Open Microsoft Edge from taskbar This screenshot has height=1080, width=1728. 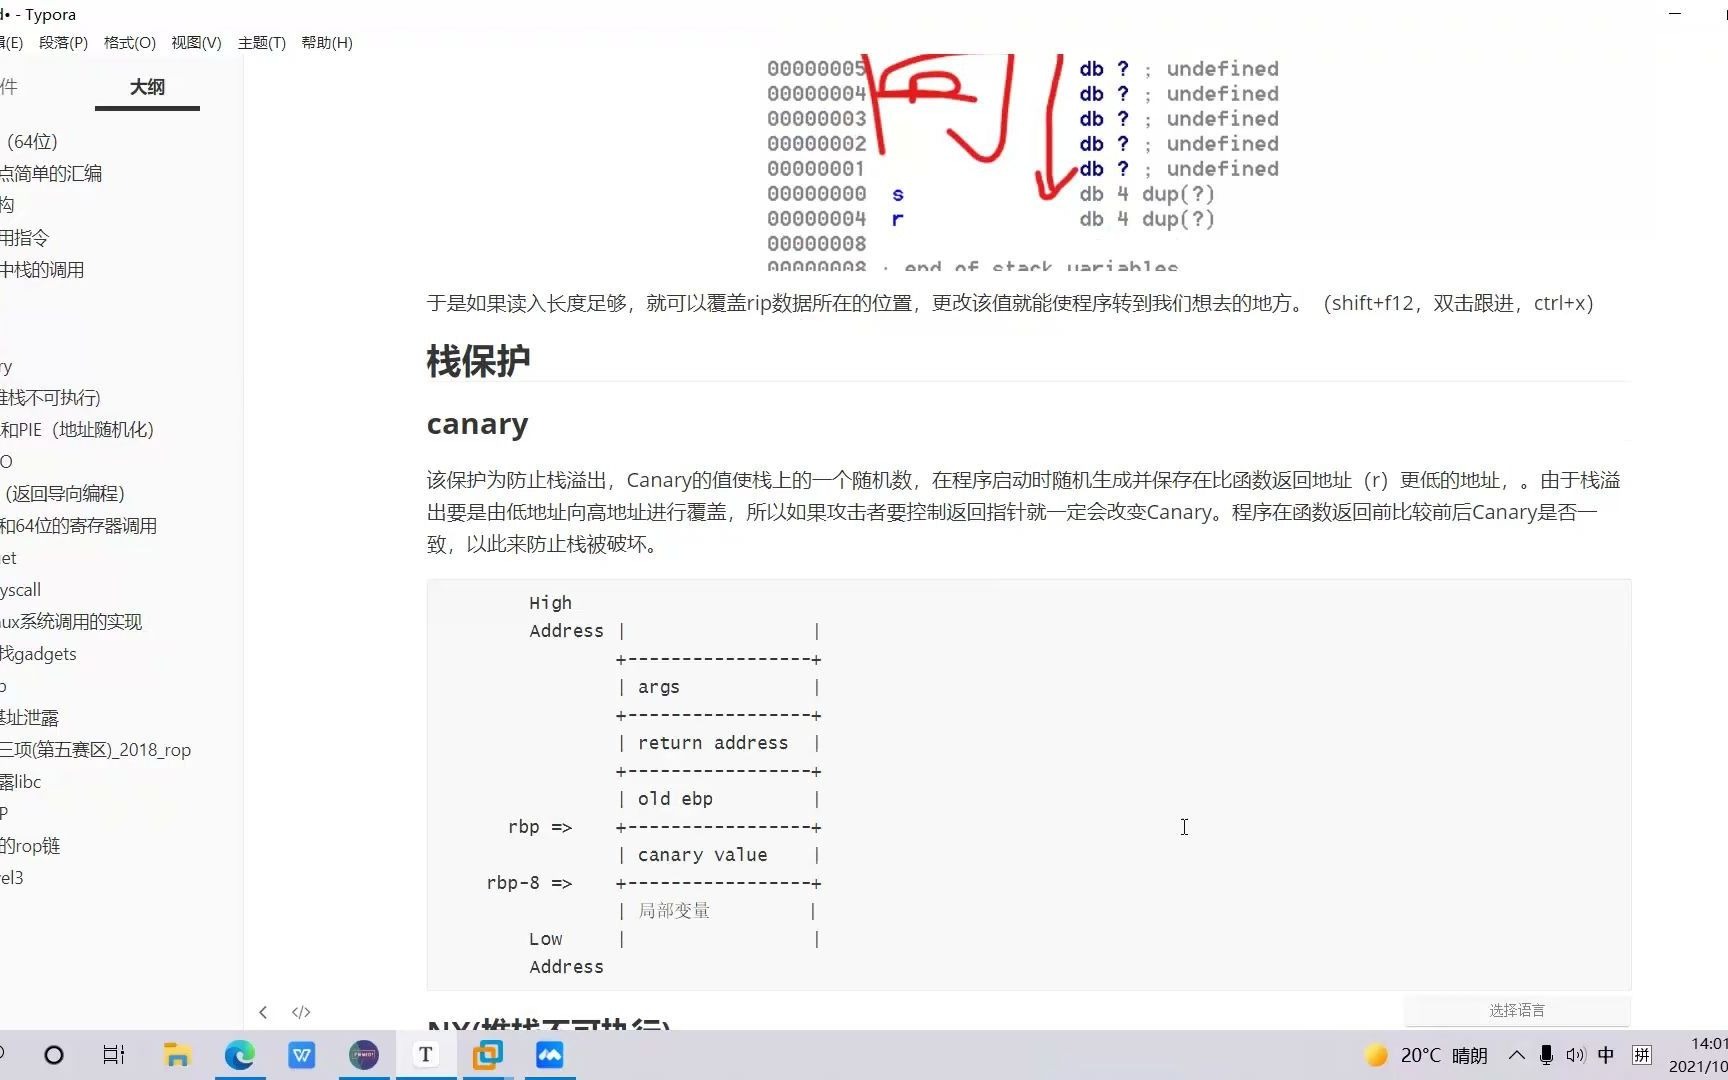239,1055
